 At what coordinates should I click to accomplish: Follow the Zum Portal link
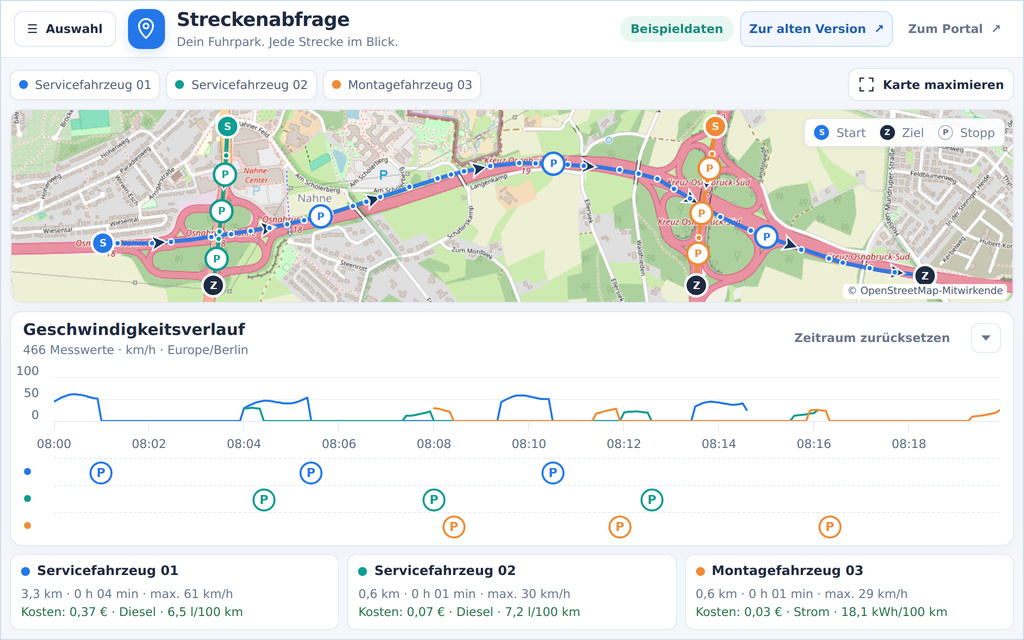[953, 29]
